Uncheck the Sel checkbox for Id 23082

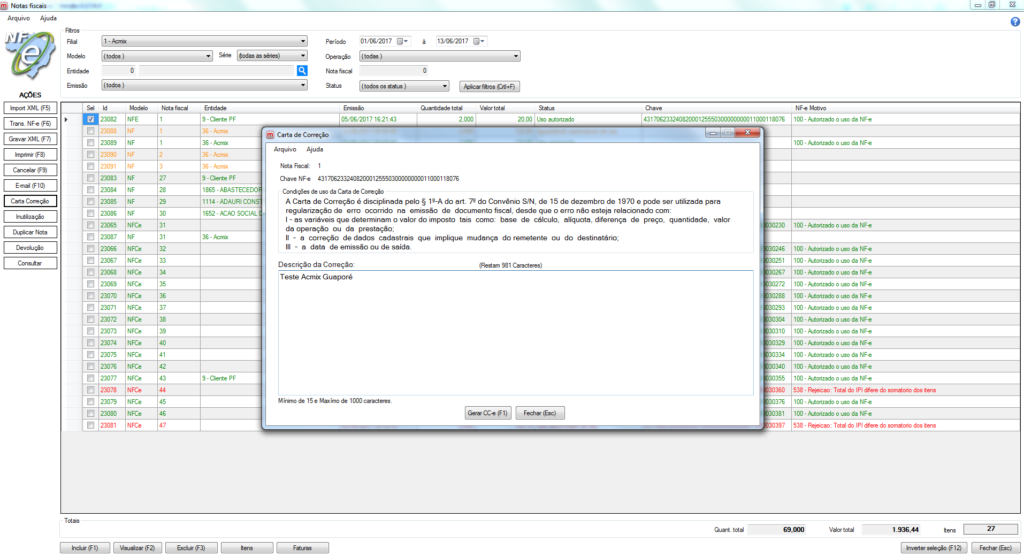pyautogui.click(x=90, y=119)
